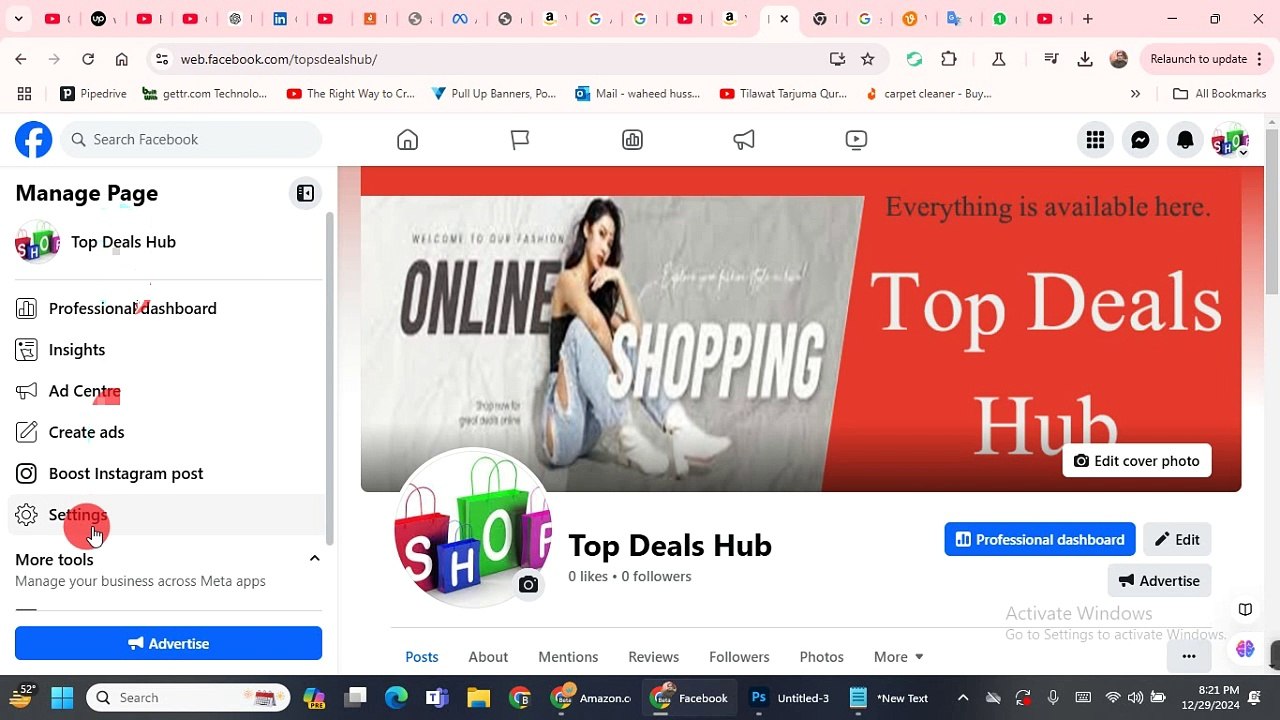Click the open-book icon on the right edge

click(x=1245, y=609)
